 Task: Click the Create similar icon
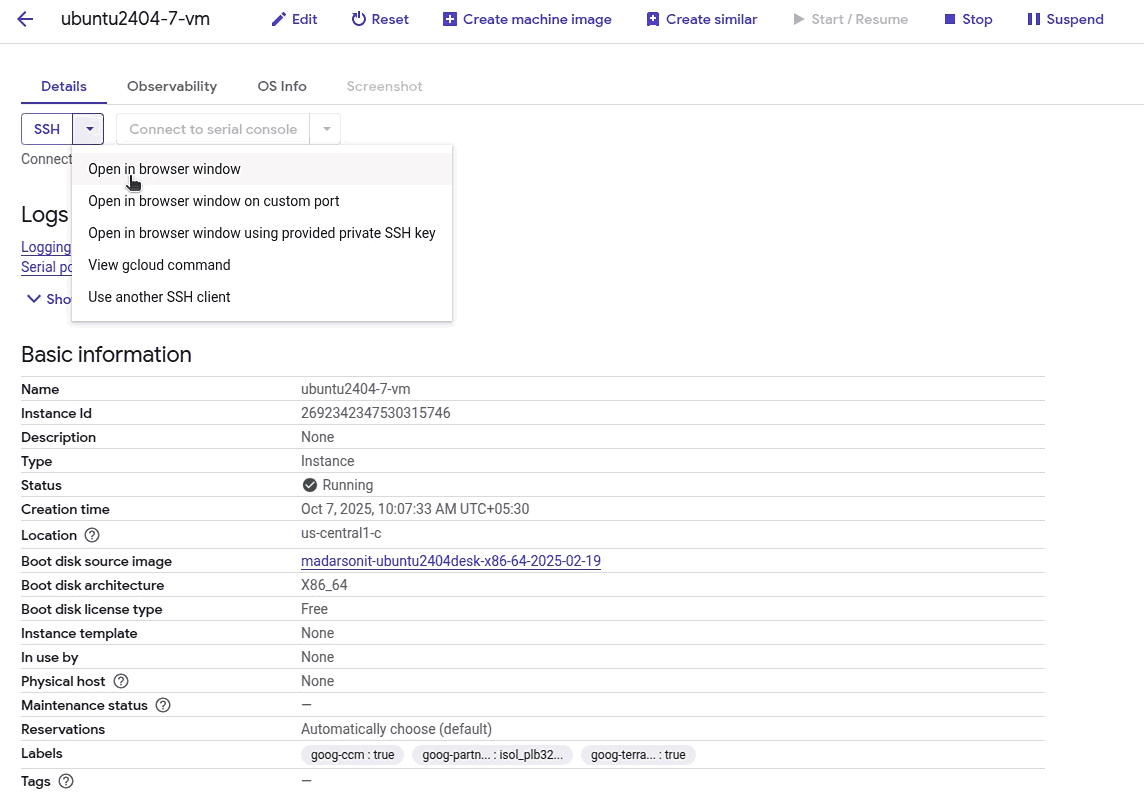coord(653,19)
